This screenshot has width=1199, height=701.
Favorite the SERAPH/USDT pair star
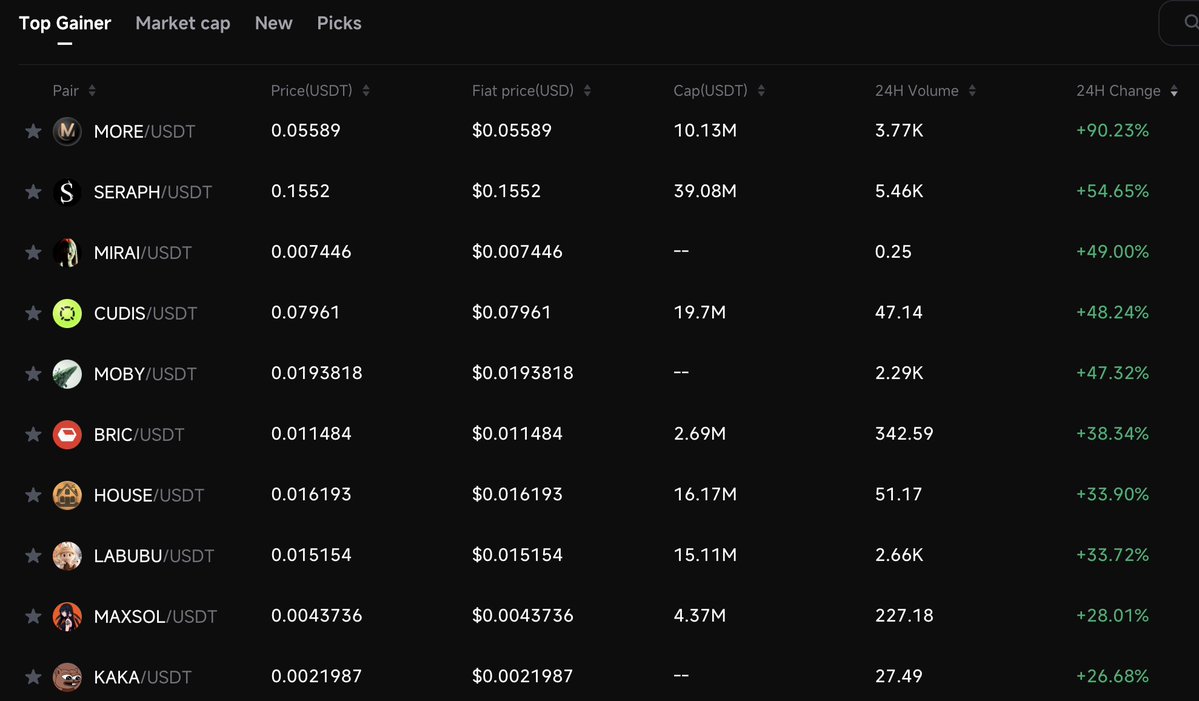pos(33,192)
